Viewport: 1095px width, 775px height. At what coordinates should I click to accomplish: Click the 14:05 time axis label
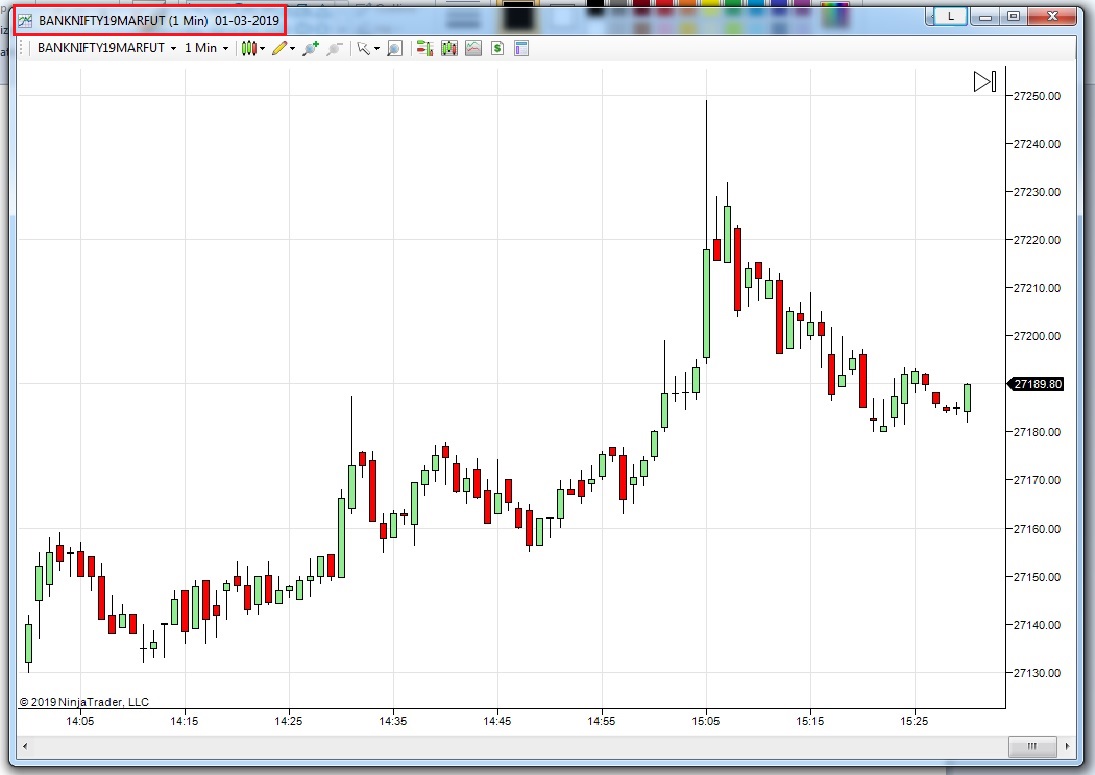tap(80, 721)
